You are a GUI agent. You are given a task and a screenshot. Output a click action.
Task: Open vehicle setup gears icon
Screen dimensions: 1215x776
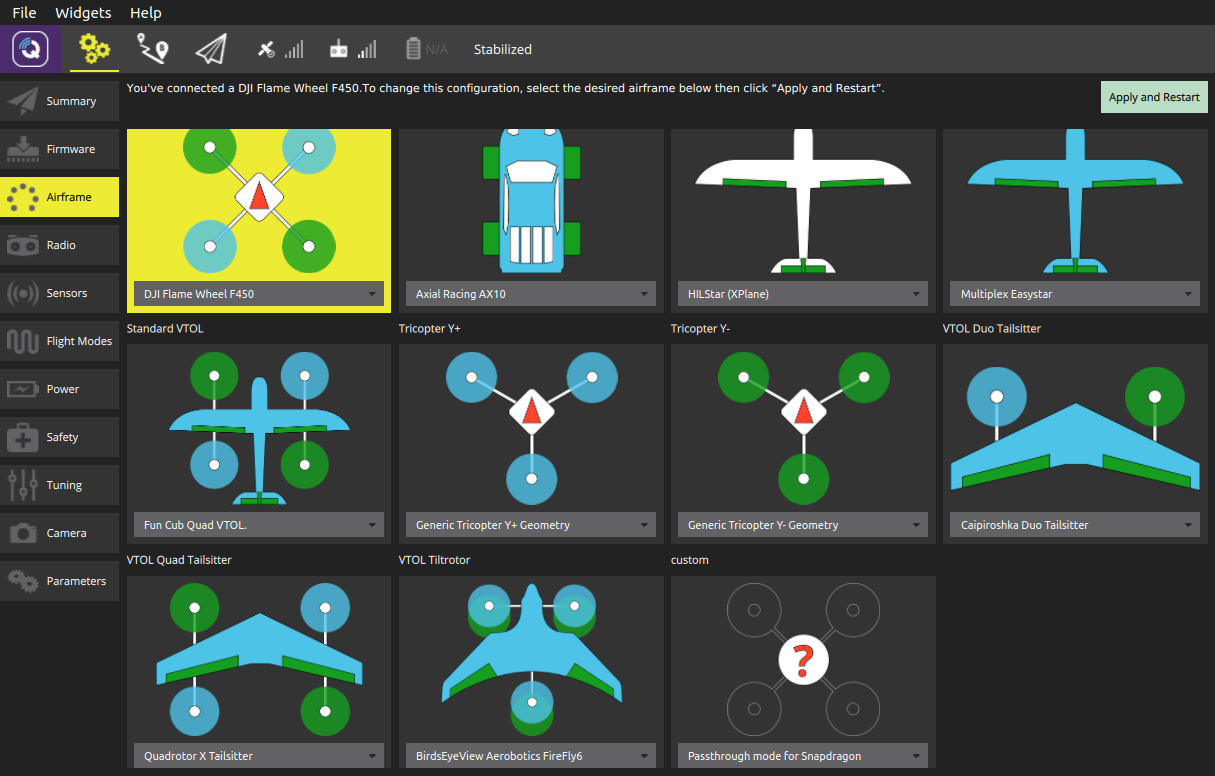94,49
